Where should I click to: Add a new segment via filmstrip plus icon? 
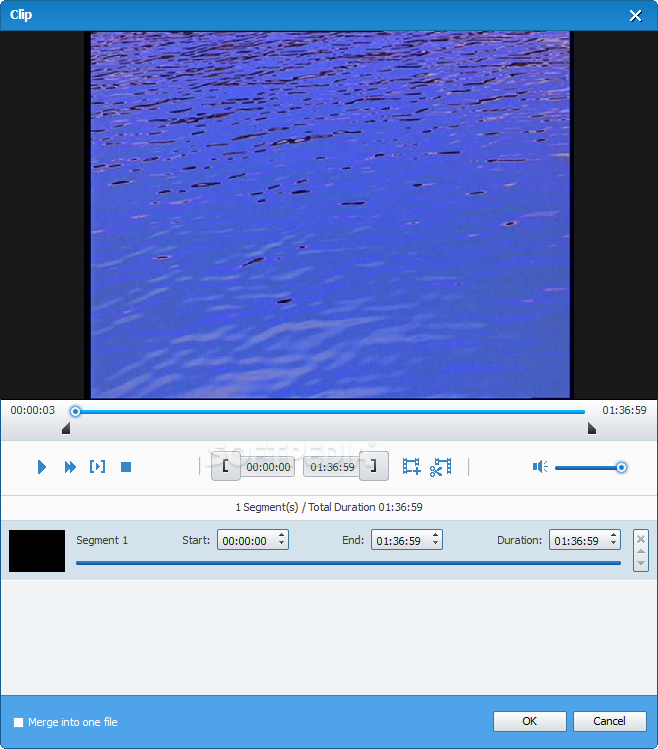click(411, 466)
